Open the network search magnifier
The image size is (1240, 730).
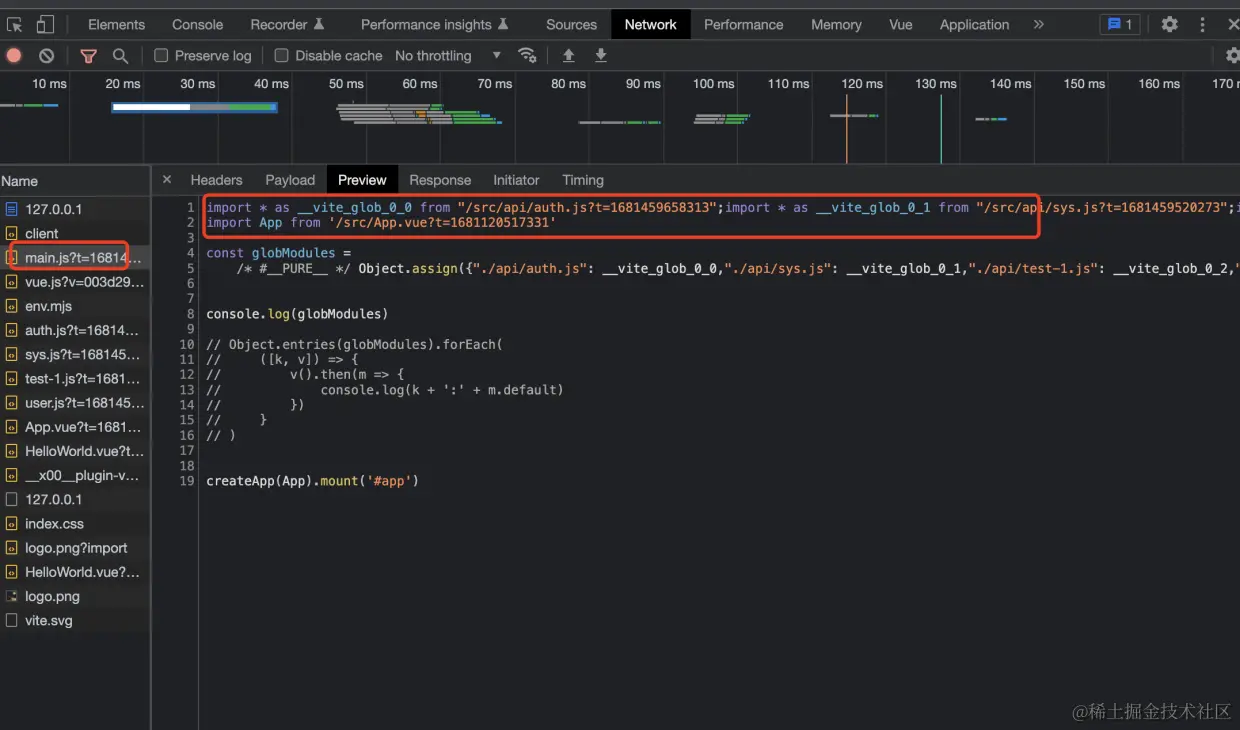point(120,56)
